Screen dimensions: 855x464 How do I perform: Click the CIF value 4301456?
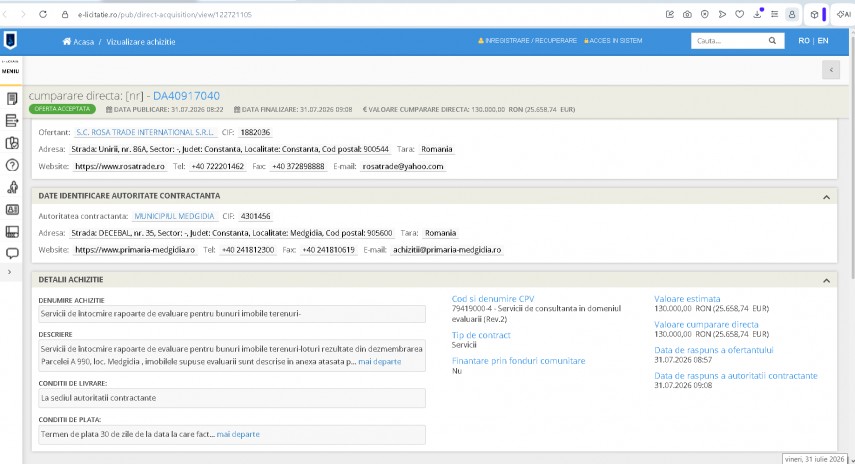(255, 216)
